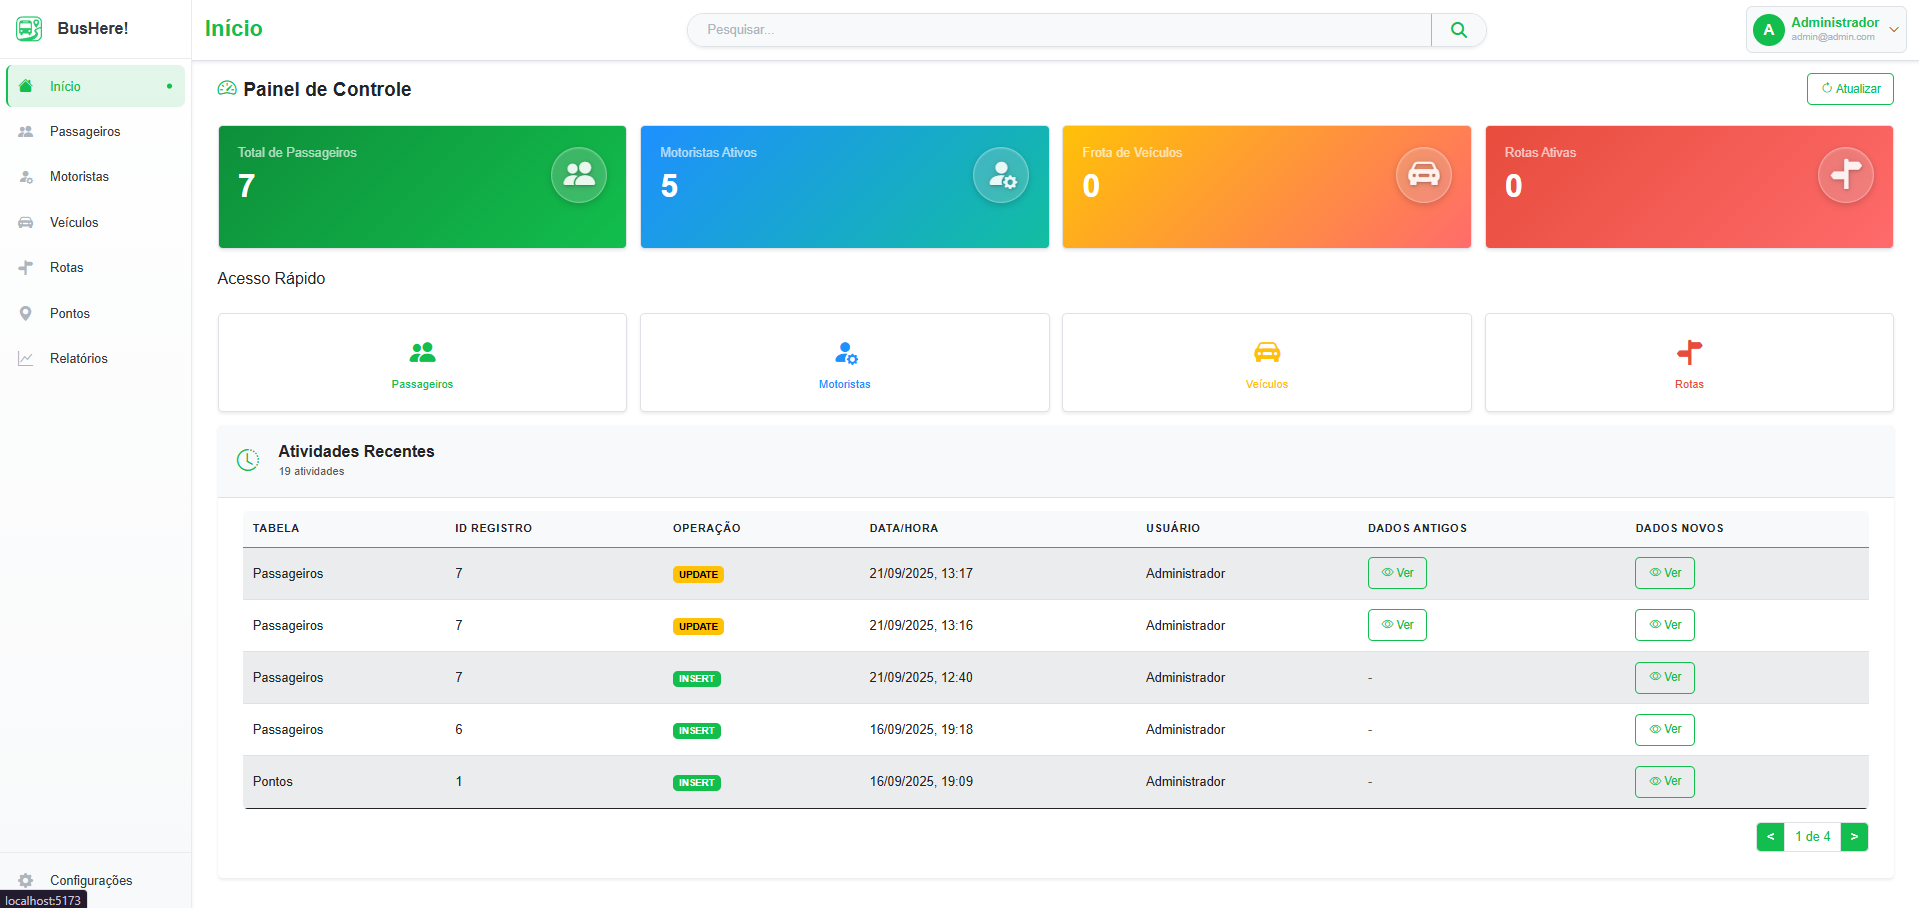Click the Atividades Recentes clock icon
This screenshot has height=908, width=1919.
pyautogui.click(x=248, y=460)
